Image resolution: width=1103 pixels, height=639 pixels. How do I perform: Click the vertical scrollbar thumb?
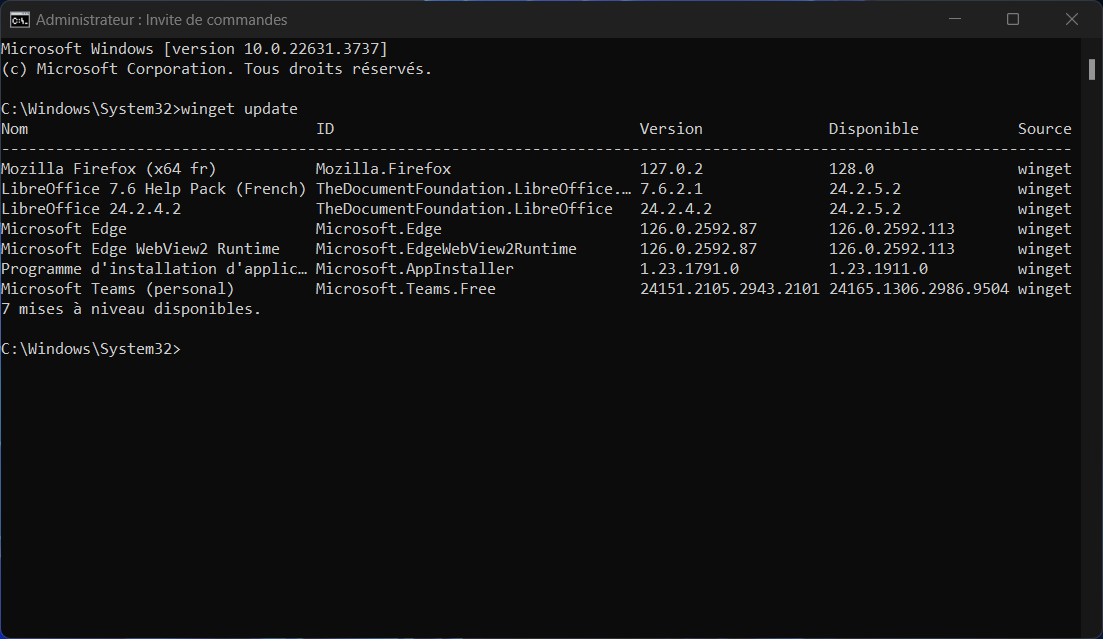tap(1092, 70)
